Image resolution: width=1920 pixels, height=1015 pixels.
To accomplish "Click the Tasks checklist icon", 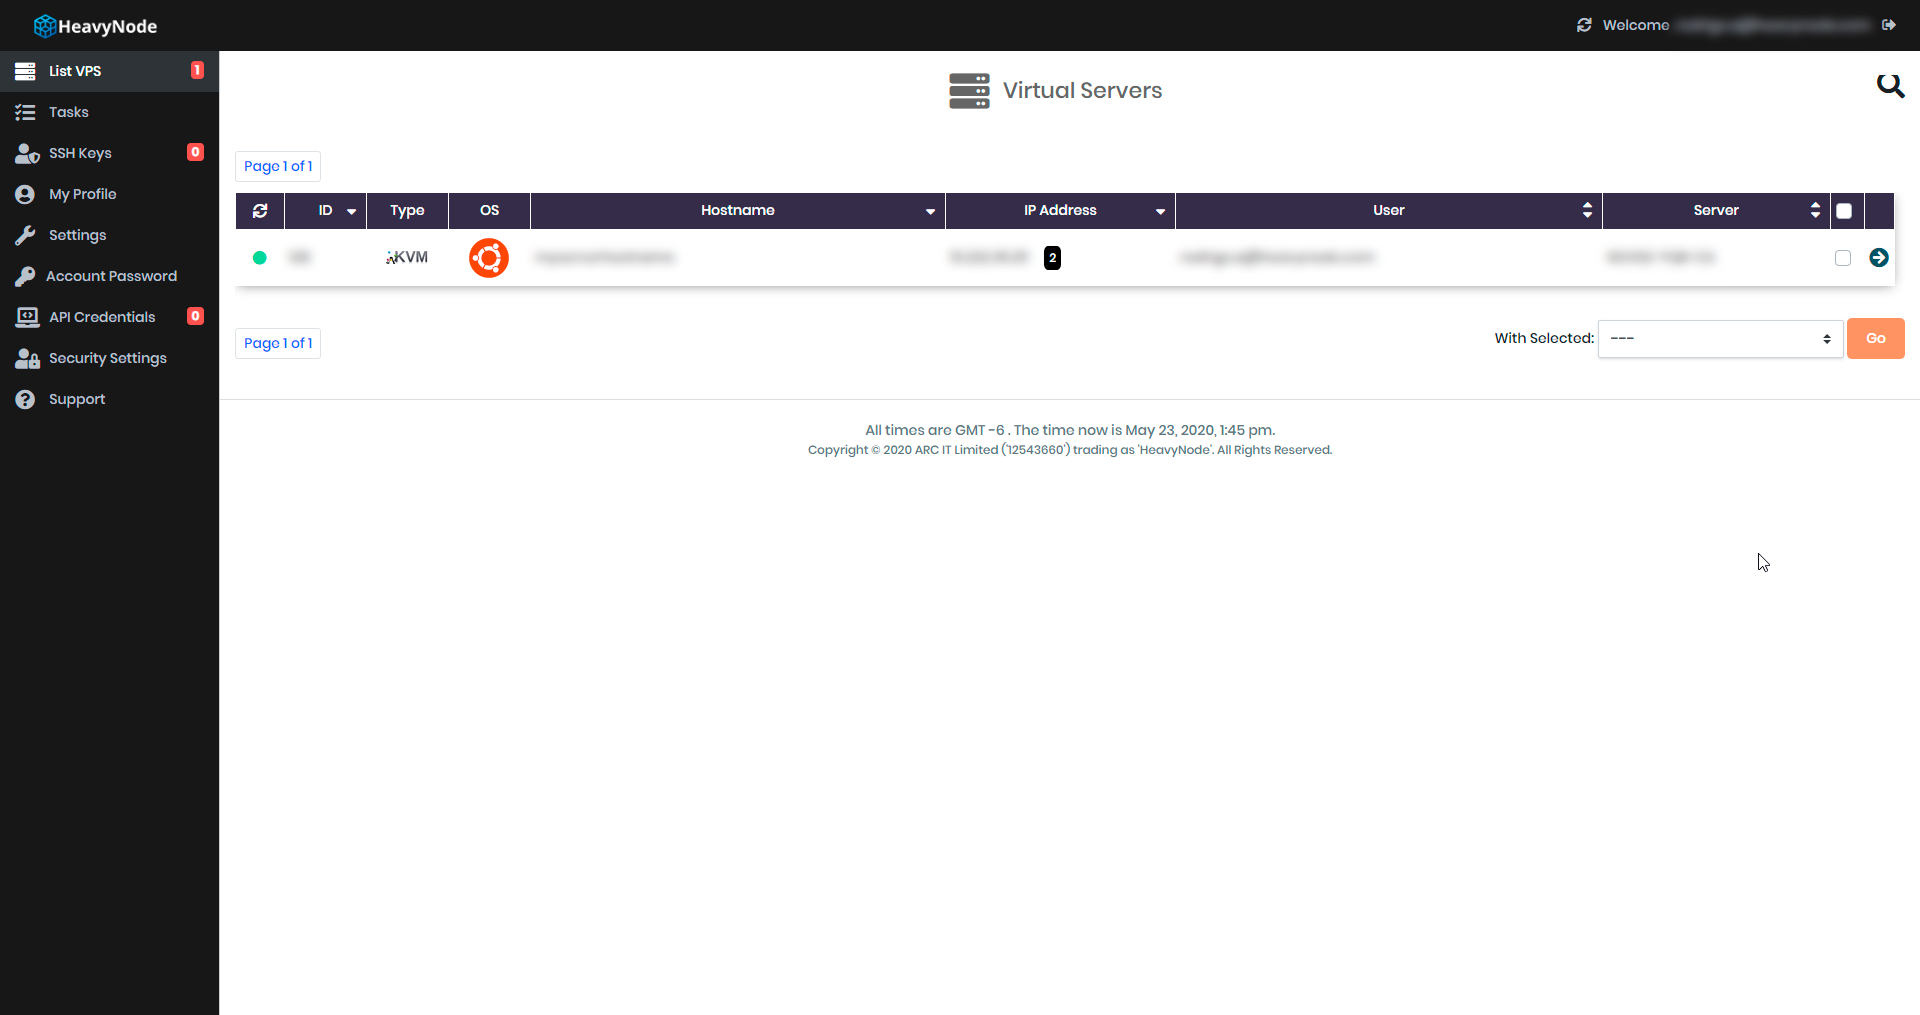I will tap(25, 112).
